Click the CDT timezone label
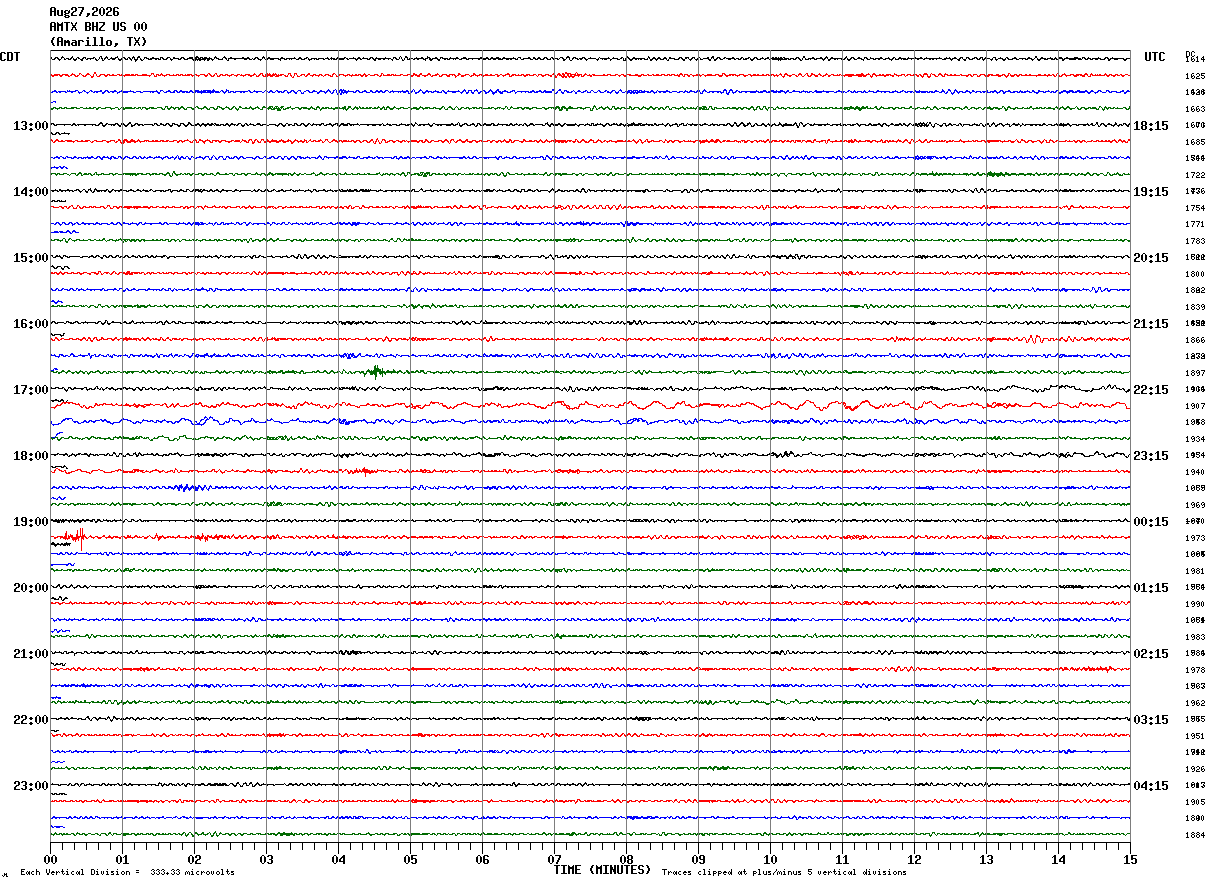The height and width of the screenshot is (886, 1210). [10, 57]
